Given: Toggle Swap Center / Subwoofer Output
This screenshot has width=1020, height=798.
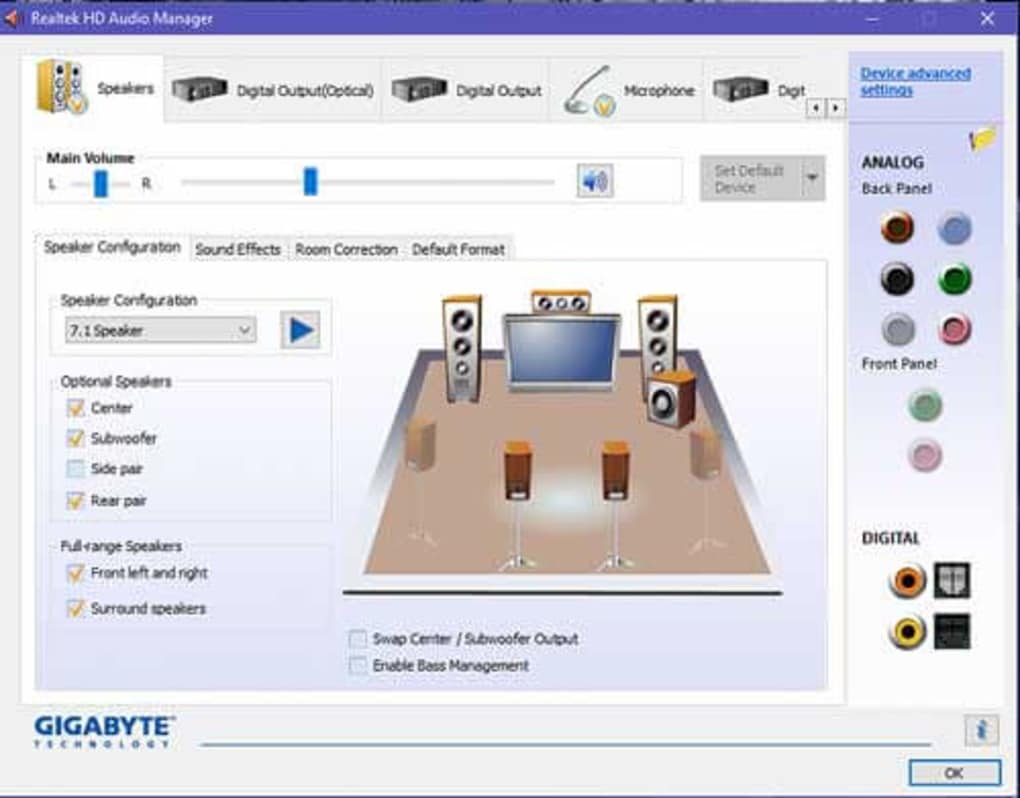Looking at the screenshot, I should pos(358,638).
